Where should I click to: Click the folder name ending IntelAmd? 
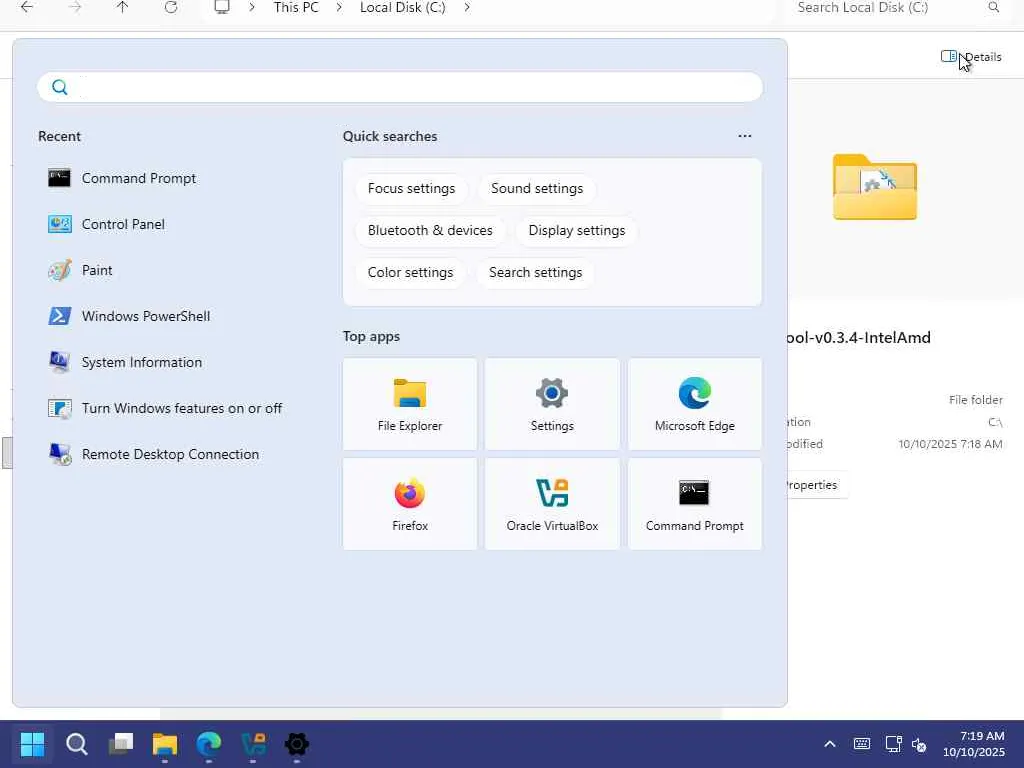859,338
